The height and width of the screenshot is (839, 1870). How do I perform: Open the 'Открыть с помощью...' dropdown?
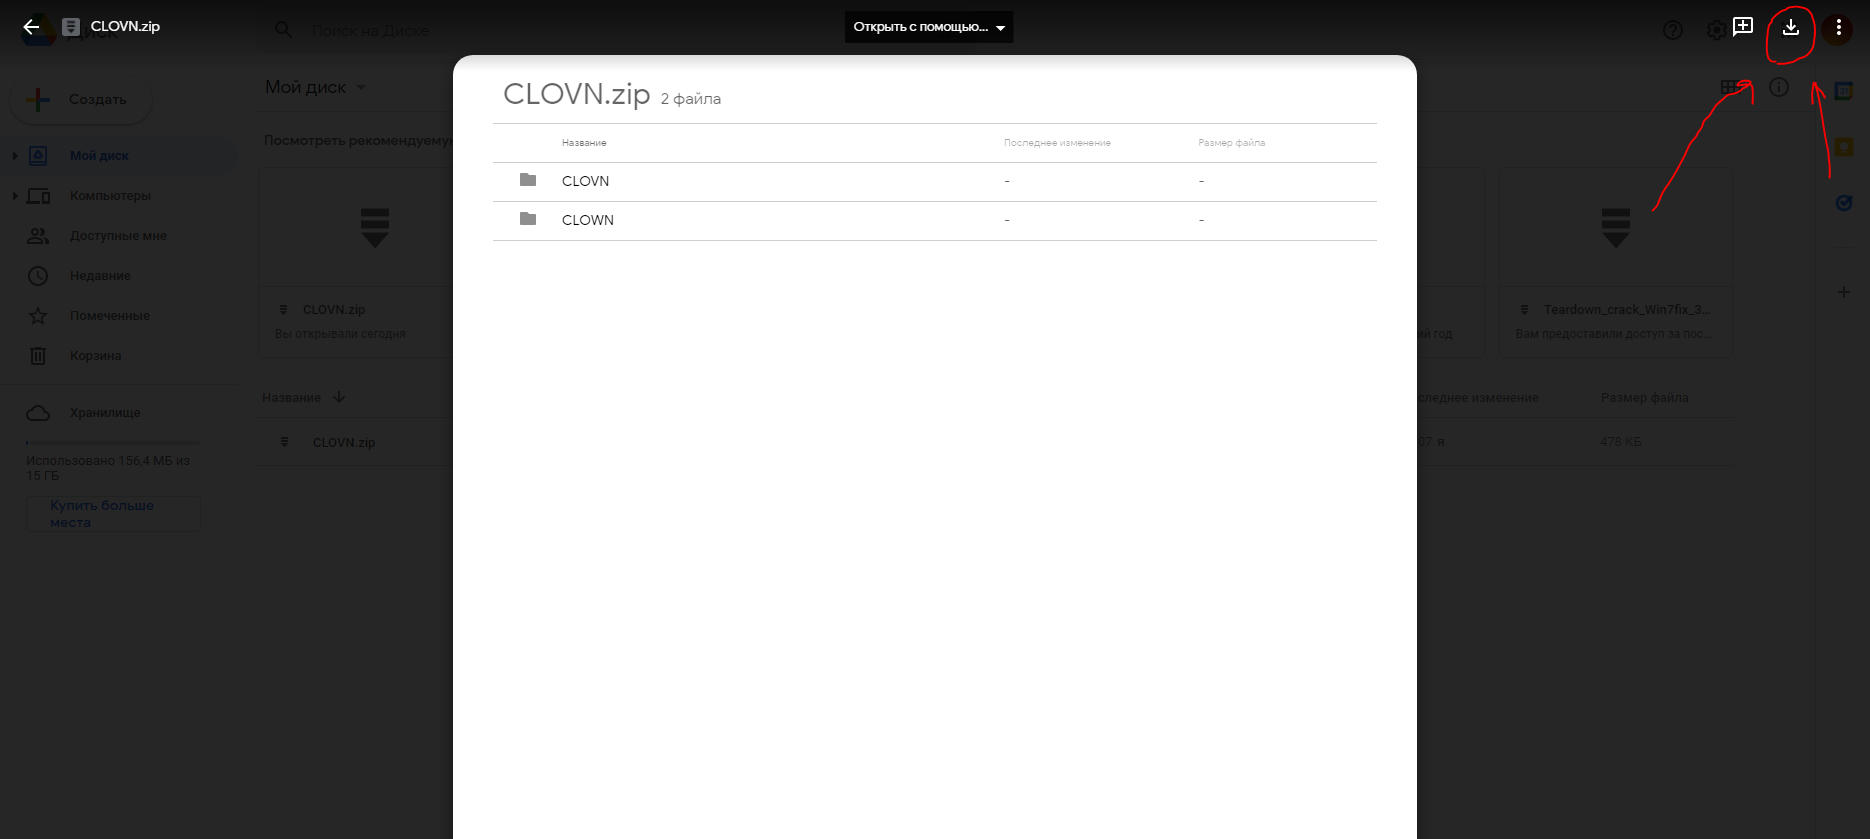pyautogui.click(x=929, y=27)
